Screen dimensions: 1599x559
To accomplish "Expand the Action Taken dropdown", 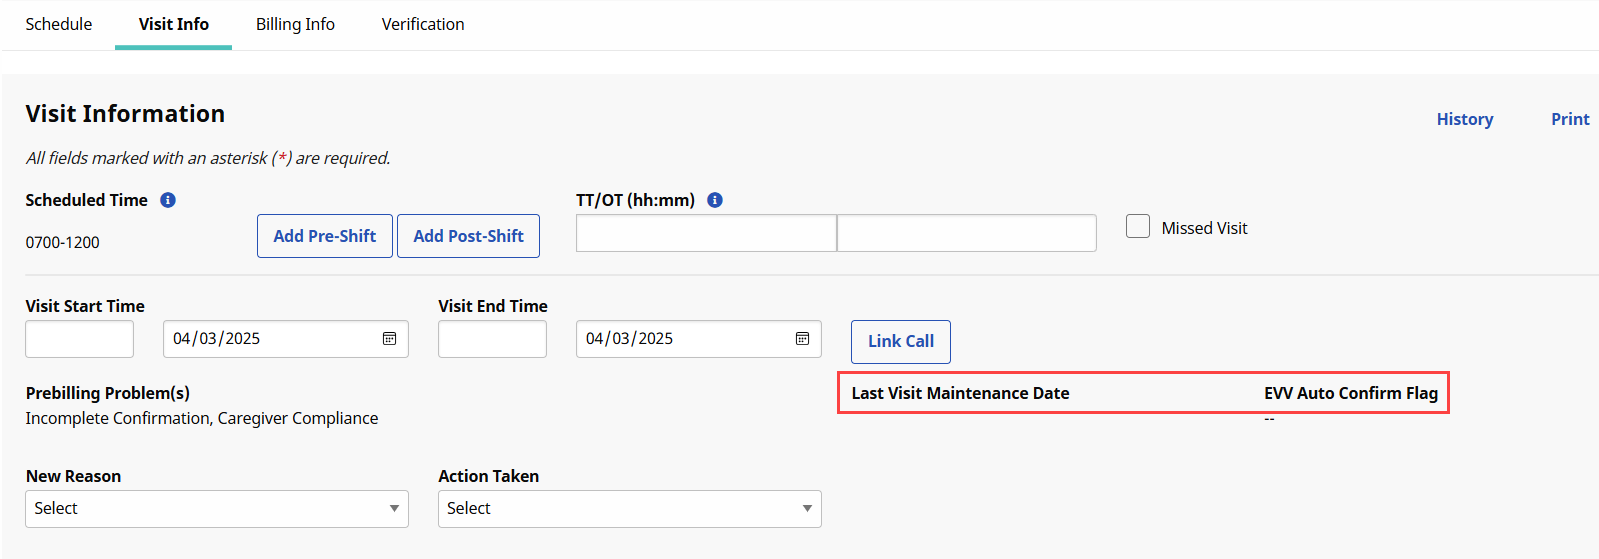I will [629, 509].
